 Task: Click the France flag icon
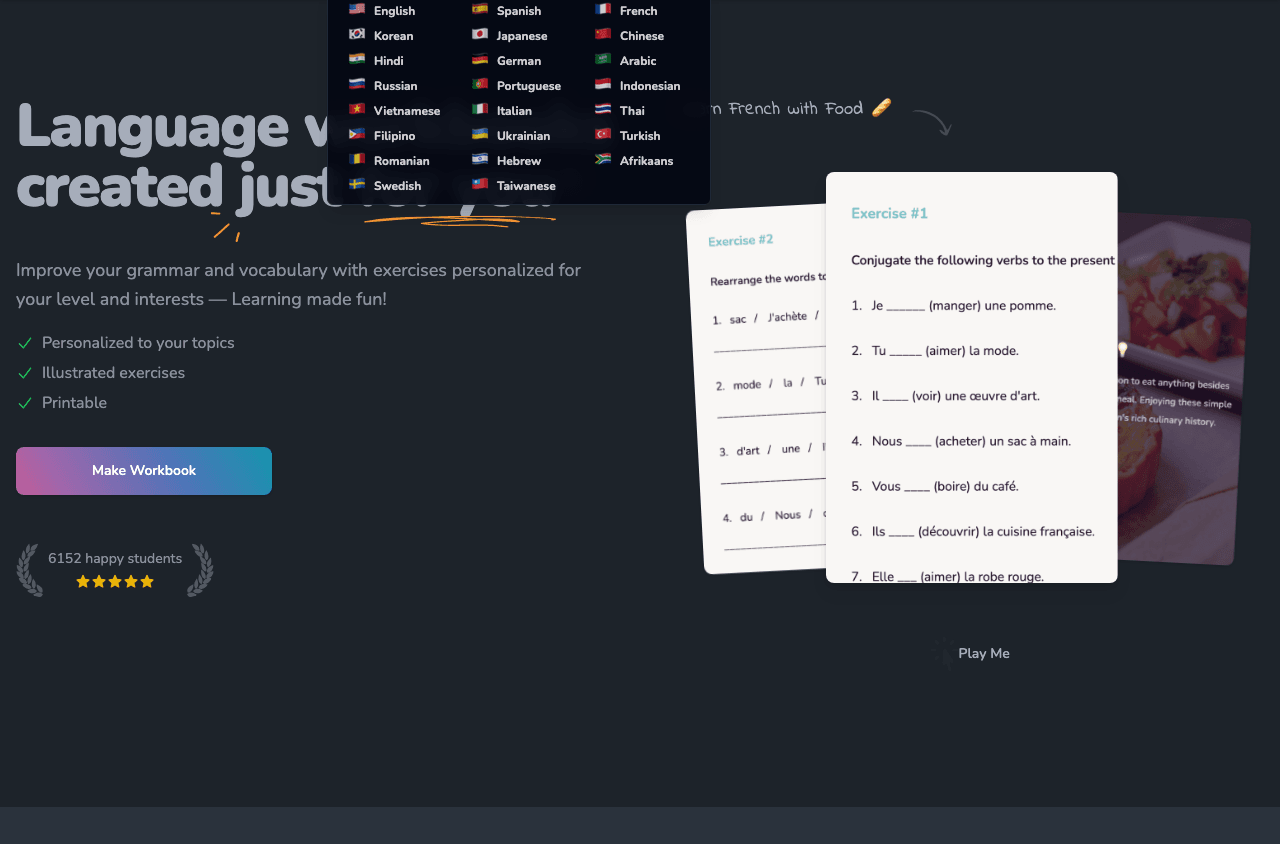pyautogui.click(x=603, y=9)
